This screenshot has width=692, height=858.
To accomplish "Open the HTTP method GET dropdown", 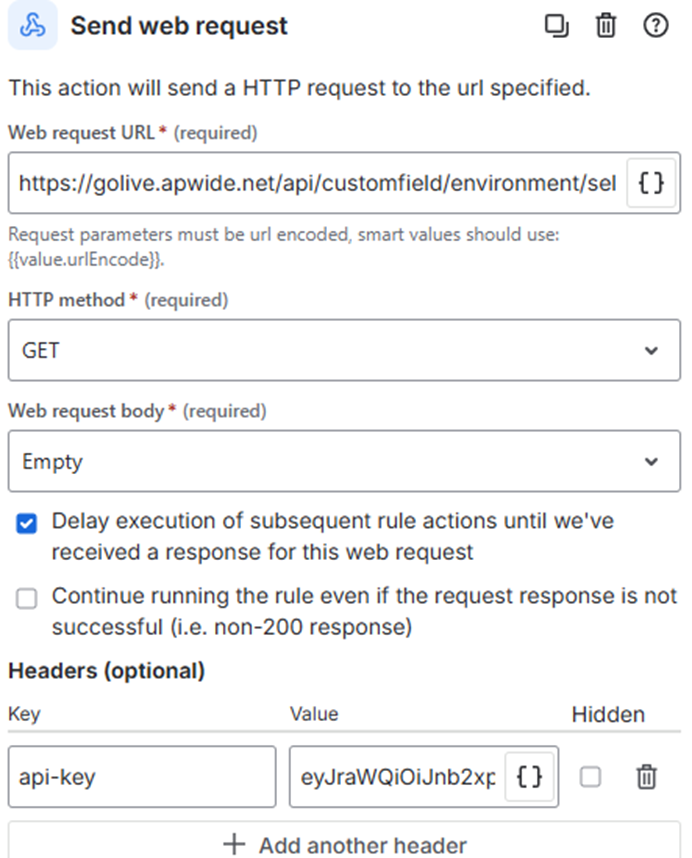I will tap(344, 351).
